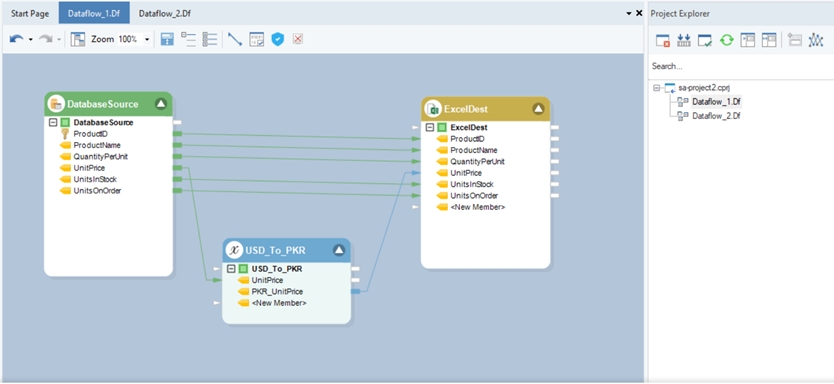
Task: Click the DatabaseSource ProductID green output port
Action: pos(178,133)
